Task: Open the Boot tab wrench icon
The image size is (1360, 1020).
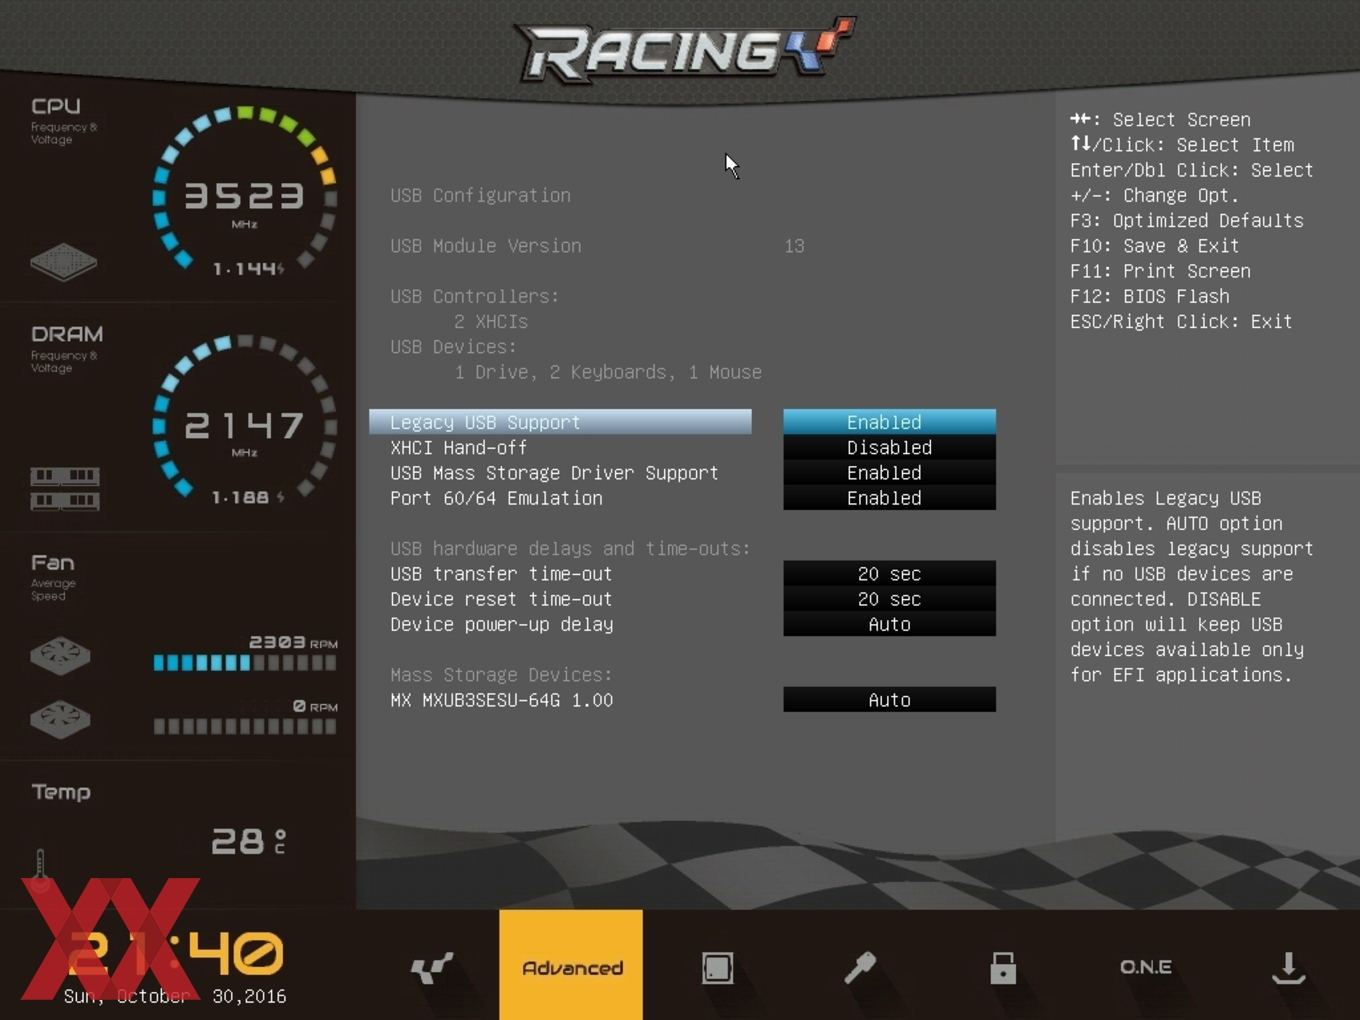Action: point(860,967)
